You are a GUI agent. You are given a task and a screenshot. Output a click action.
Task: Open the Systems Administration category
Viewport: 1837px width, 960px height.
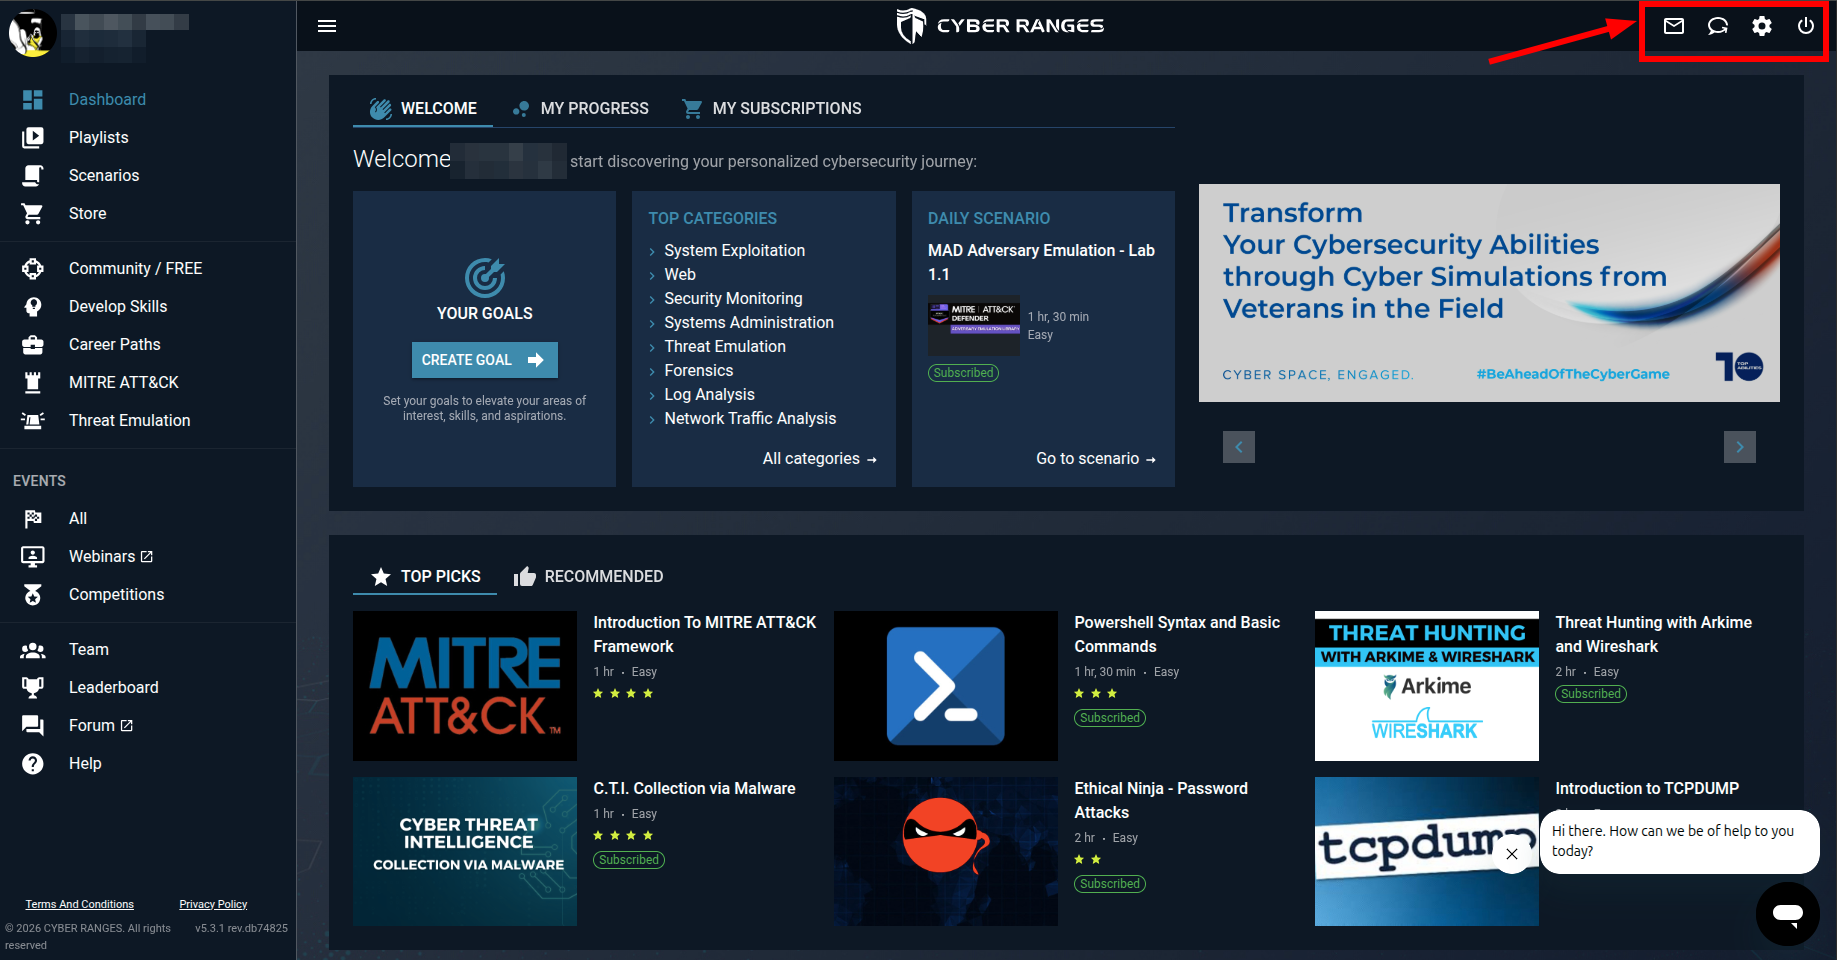tap(749, 323)
